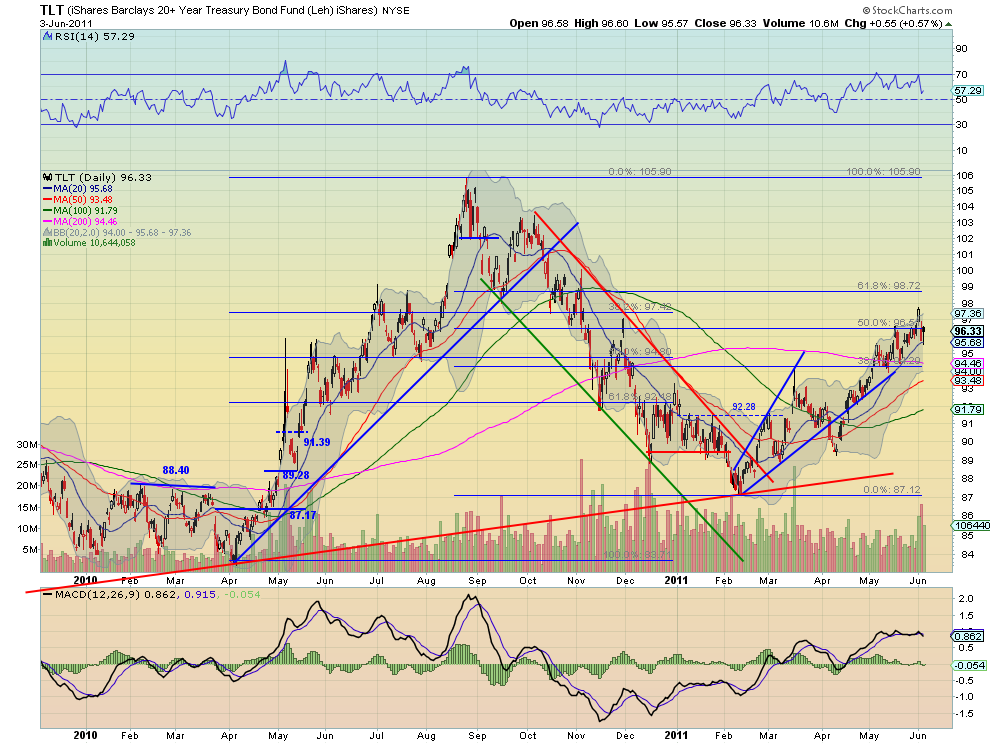Viewport: 990px width, 744px height.
Task: Click the candlestick icon beside TLT (Daily)
Action: (x=47, y=177)
